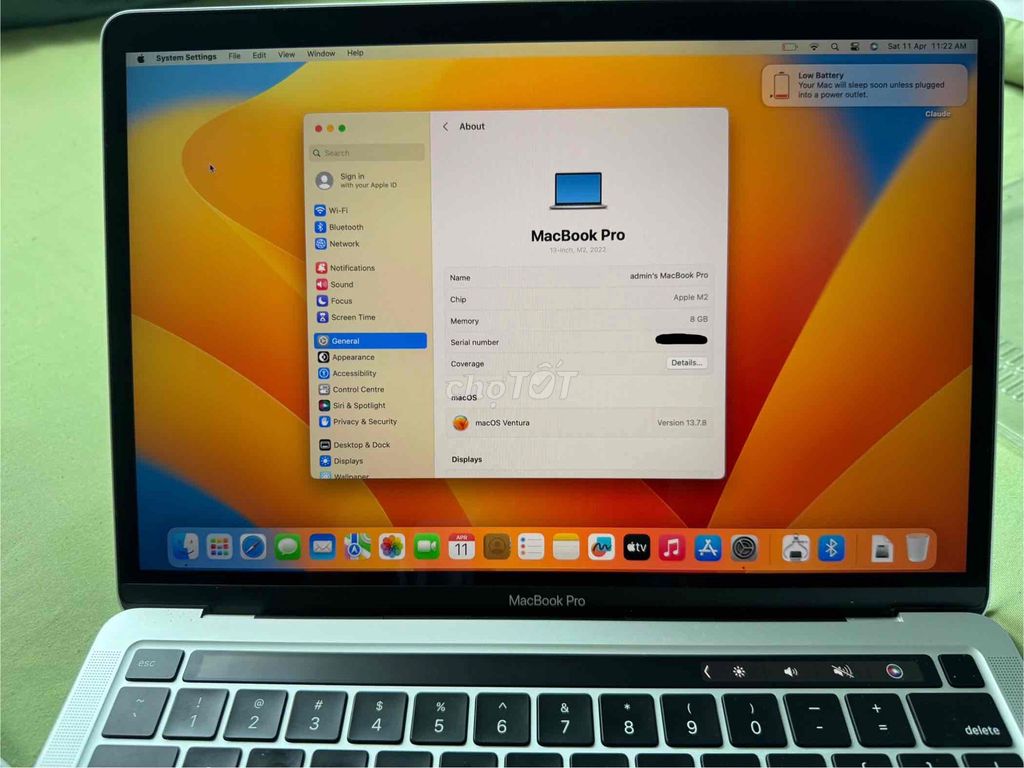Select General in the sidebar
This screenshot has width=1024, height=768.
(370, 340)
